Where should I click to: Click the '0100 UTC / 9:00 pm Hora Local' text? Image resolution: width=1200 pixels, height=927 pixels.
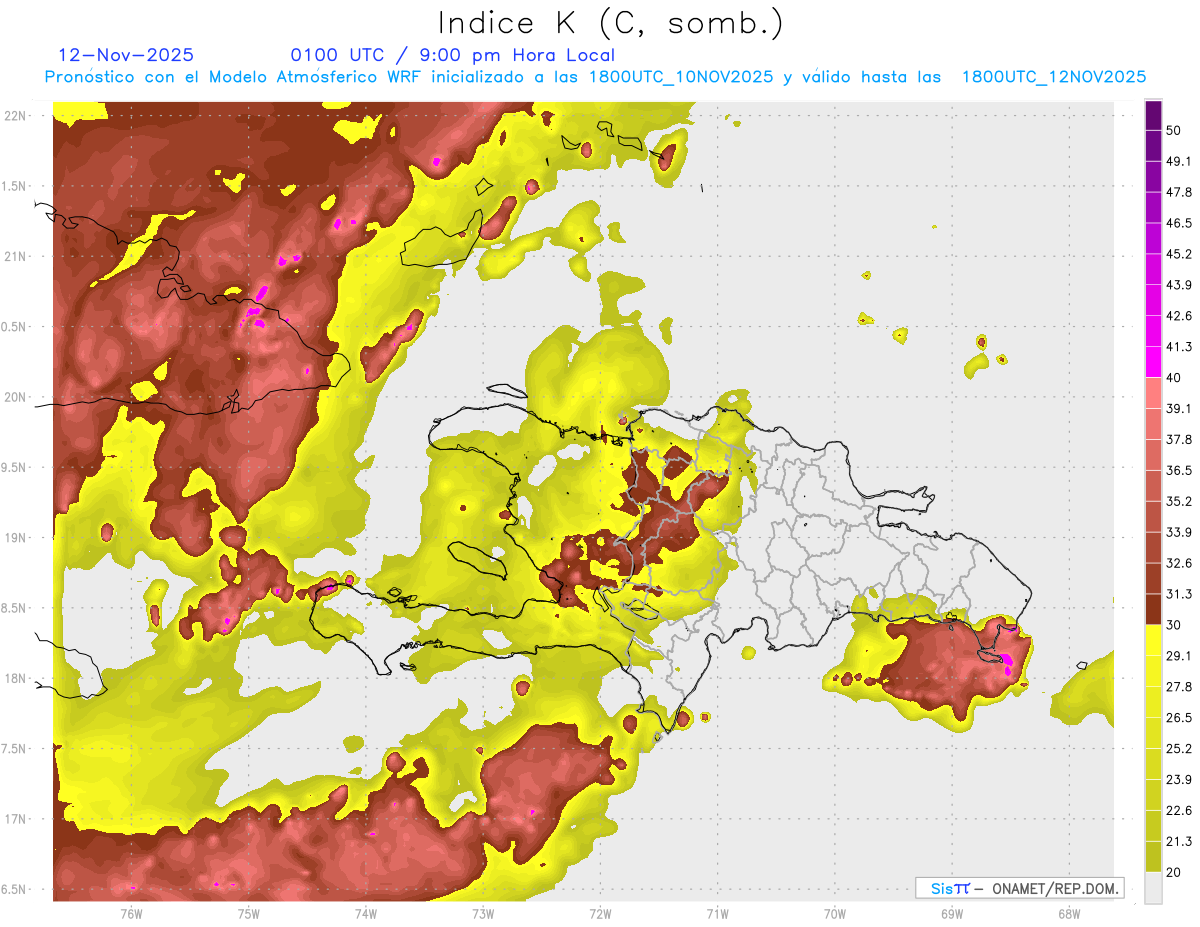click(452, 55)
